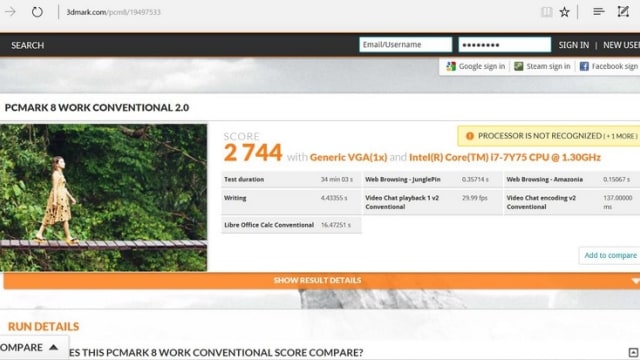The image size is (640, 360).
Task: Click the PROCESSOR IS NOT RECOGNIZED warning
Action: tap(549, 136)
